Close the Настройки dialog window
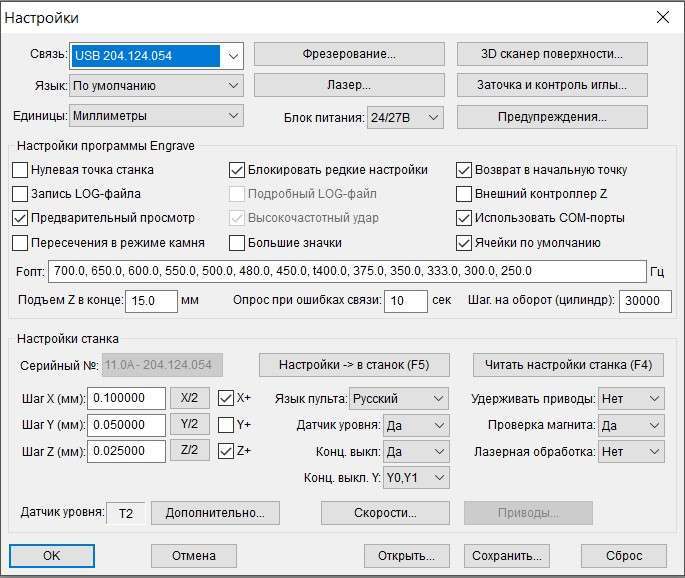Screen dimensions: 685x578 click(x=661, y=17)
